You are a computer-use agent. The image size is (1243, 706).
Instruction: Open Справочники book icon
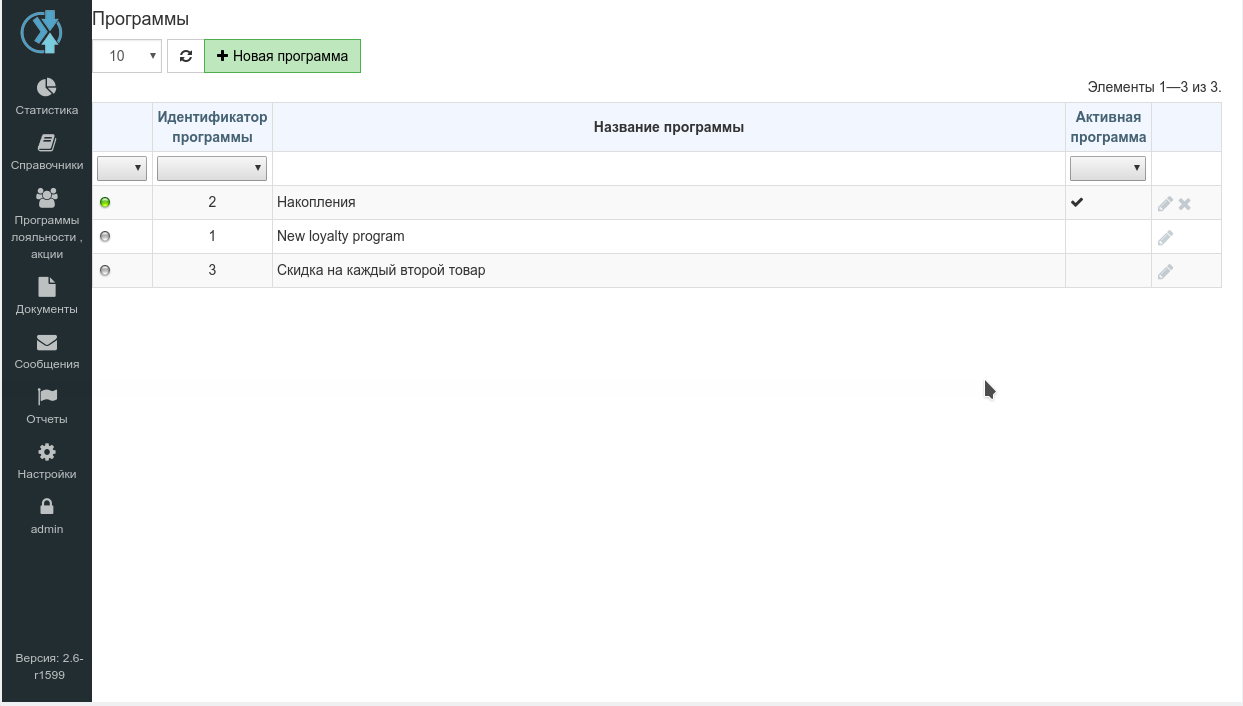click(x=46, y=143)
